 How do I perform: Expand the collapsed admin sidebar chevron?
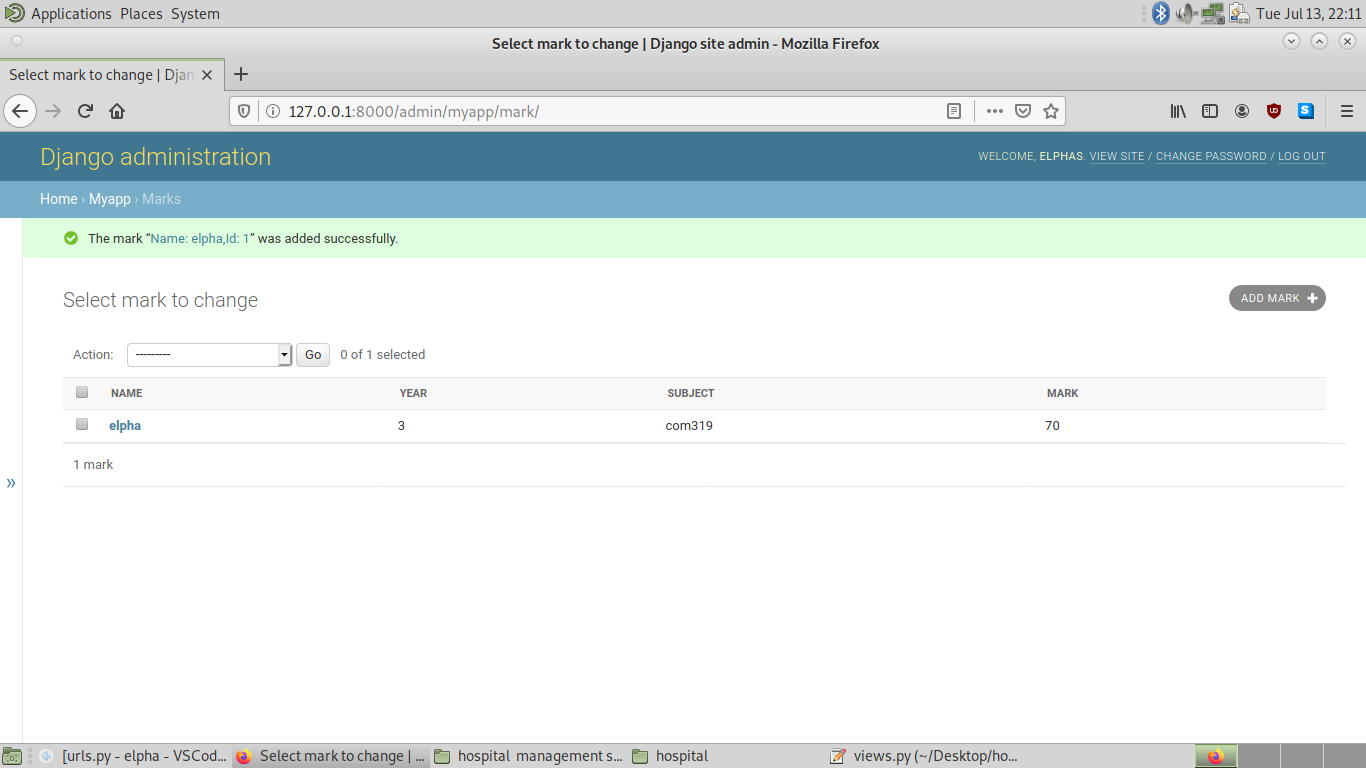click(12, 482)
